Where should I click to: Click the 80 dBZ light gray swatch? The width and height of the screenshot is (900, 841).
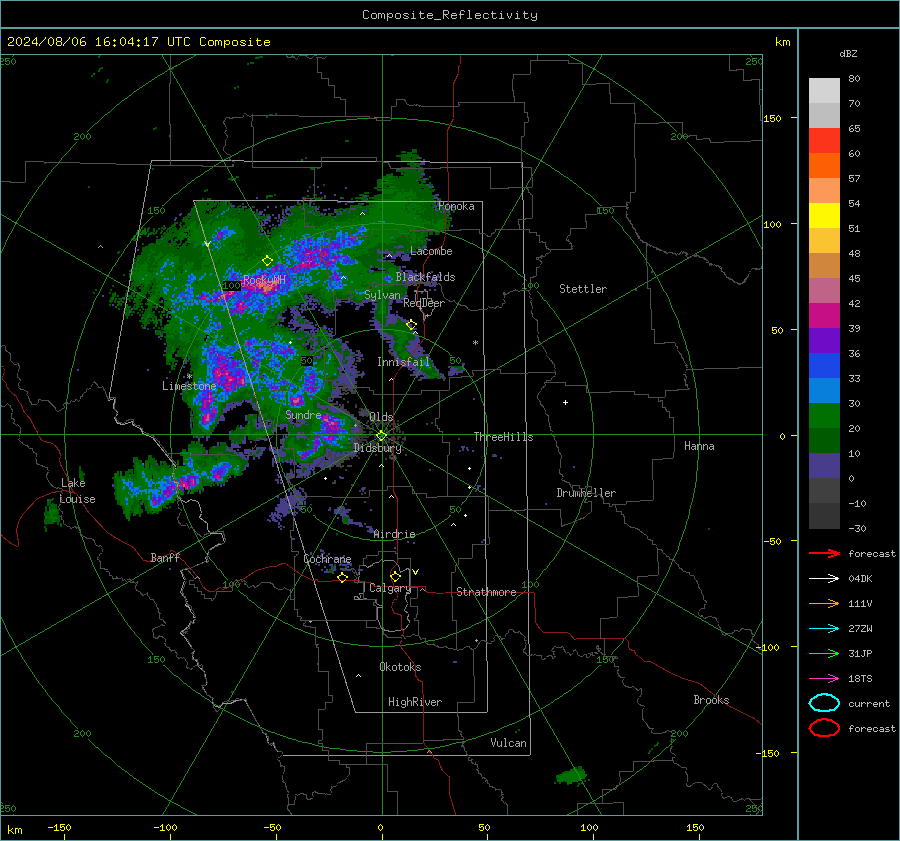[824, 90]
